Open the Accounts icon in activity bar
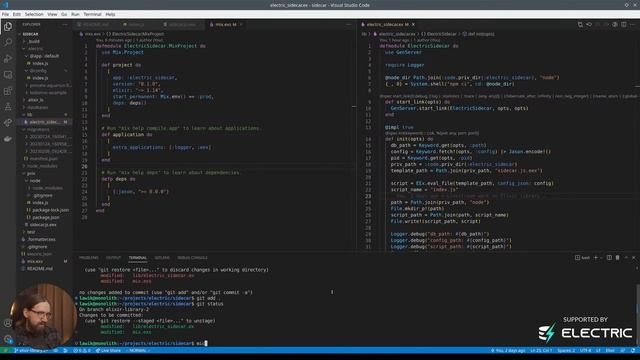640x360 pixels. (x=8, y=323)
